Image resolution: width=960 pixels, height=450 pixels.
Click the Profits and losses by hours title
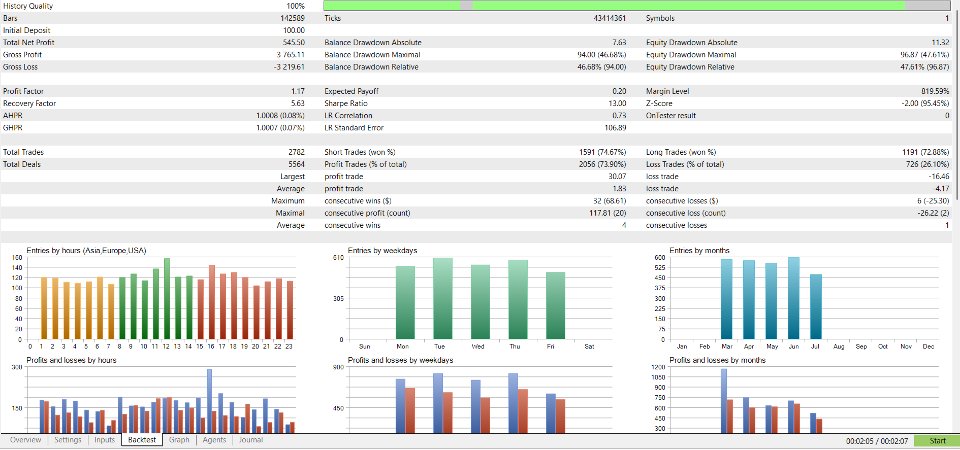[x=72, y=360]
